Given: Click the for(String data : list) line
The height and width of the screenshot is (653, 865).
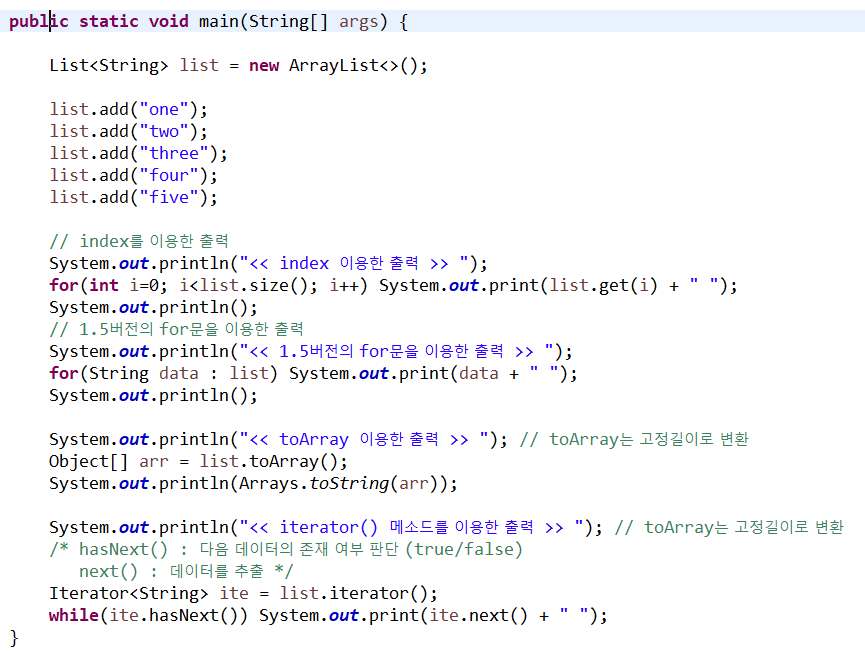Looking at the screenshot, I should pyautogui.click(x=313, y=373).
